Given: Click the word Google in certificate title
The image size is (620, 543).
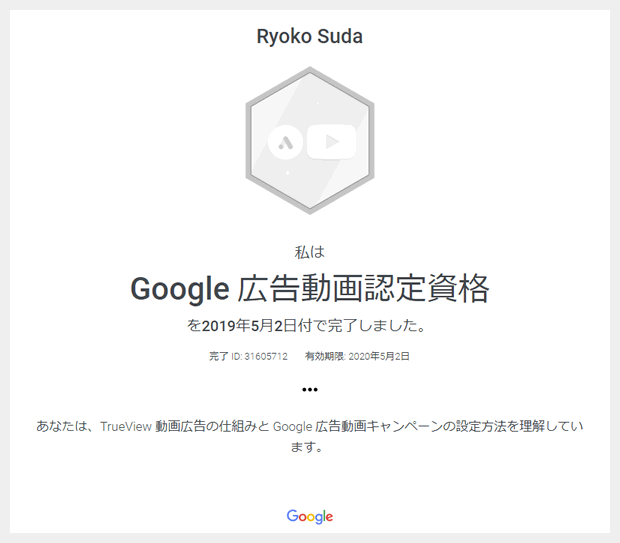Looking at the screenshot, I should (180, 289).
